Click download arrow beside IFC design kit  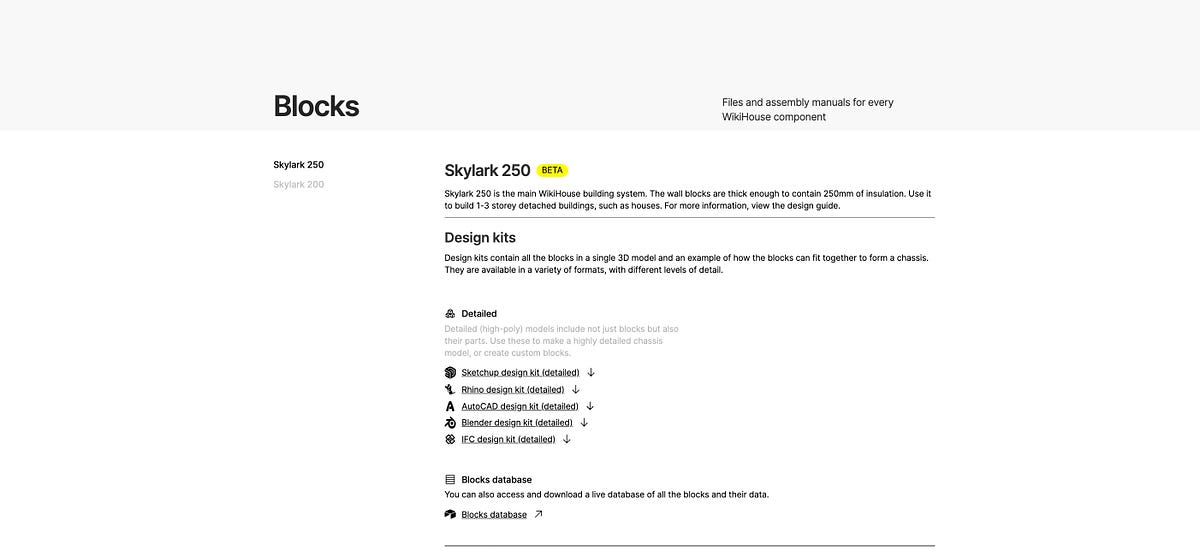pyautogui.click(x=567, y=439)
